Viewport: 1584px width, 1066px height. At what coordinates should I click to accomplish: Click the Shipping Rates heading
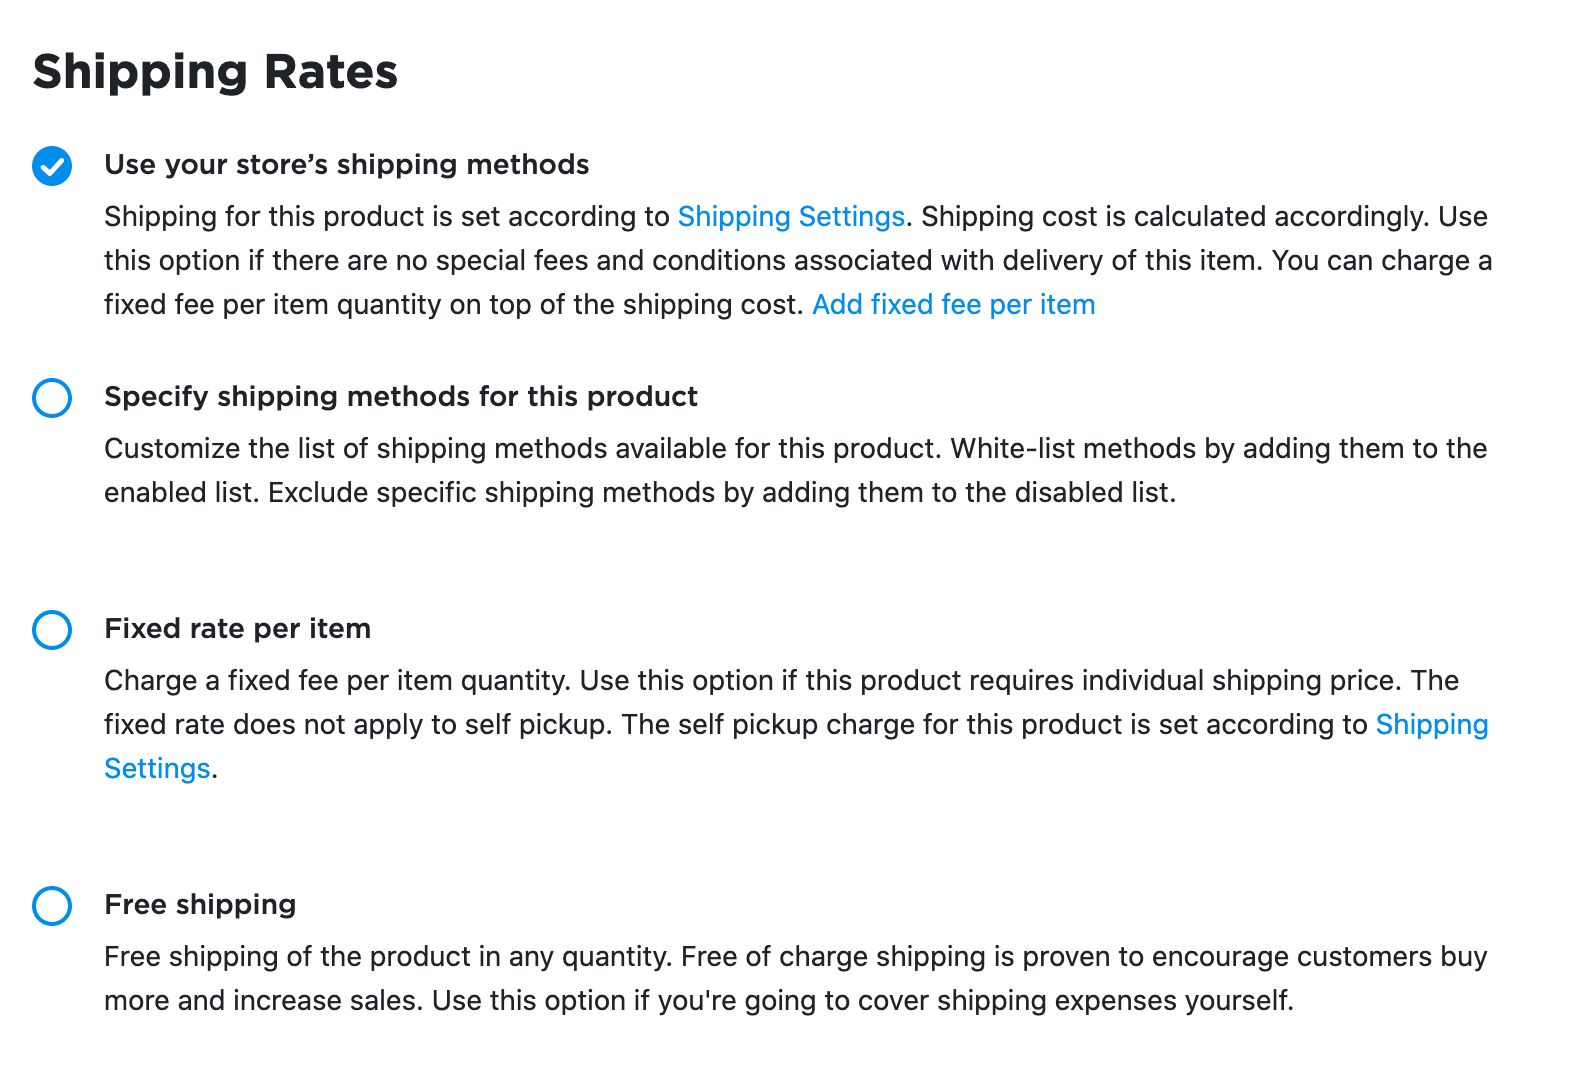(215, 72)
